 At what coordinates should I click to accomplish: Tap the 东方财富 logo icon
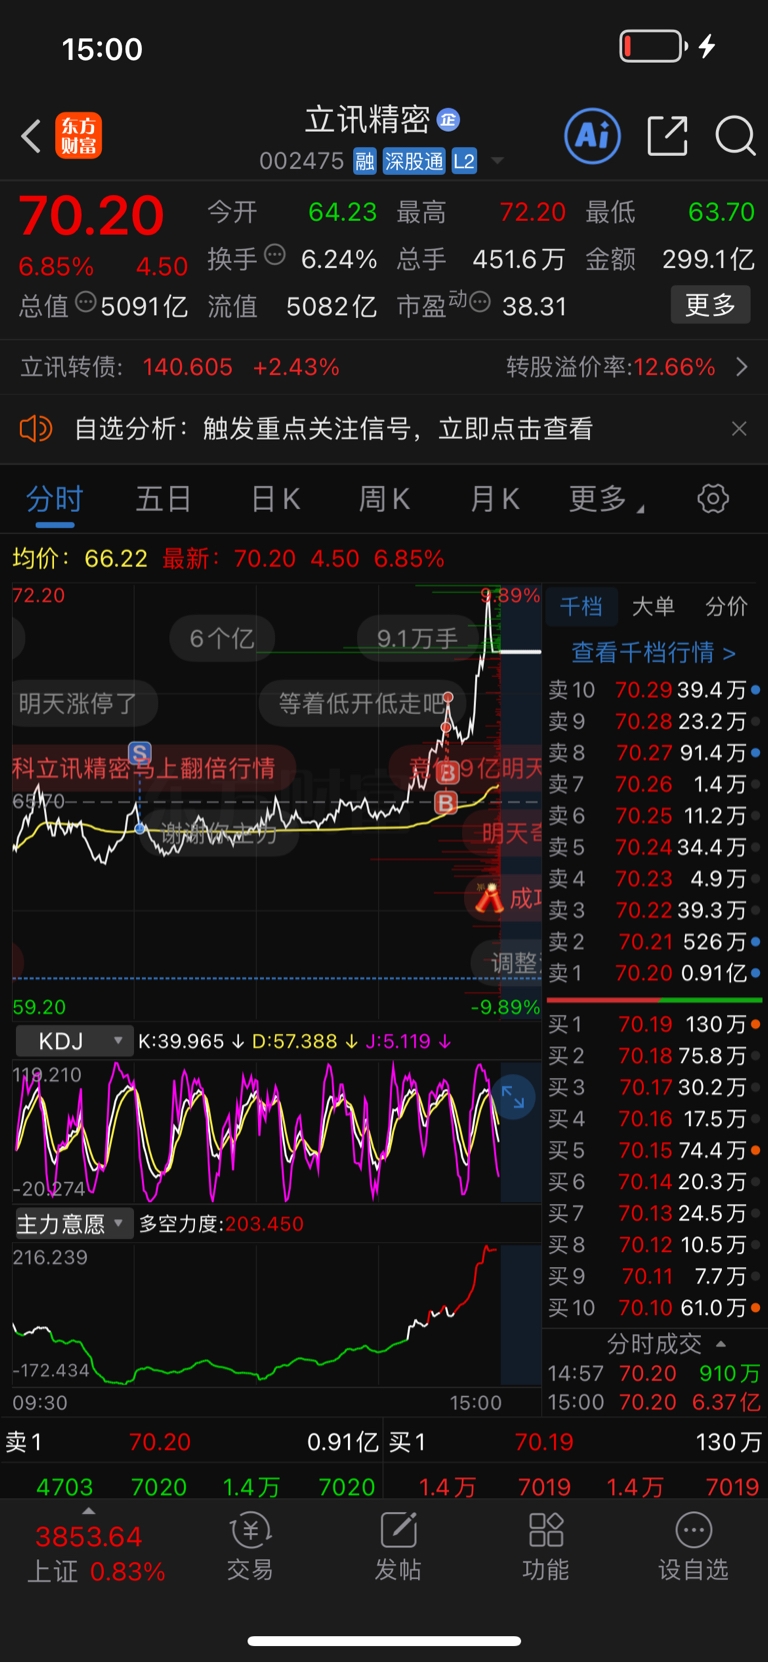(x=79, y=136)
